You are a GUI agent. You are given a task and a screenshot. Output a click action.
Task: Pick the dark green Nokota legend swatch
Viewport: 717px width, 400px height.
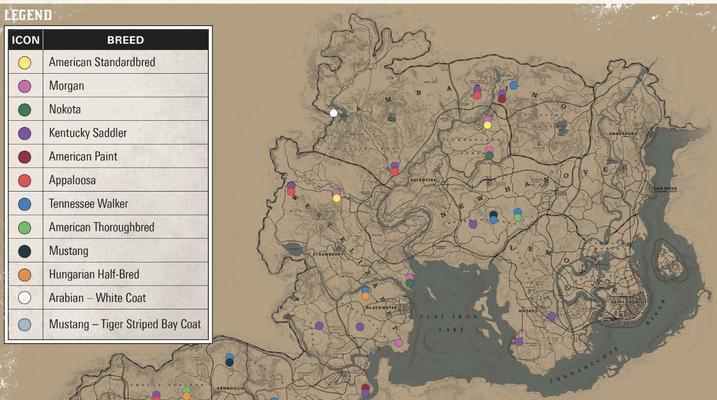(25, 110)
